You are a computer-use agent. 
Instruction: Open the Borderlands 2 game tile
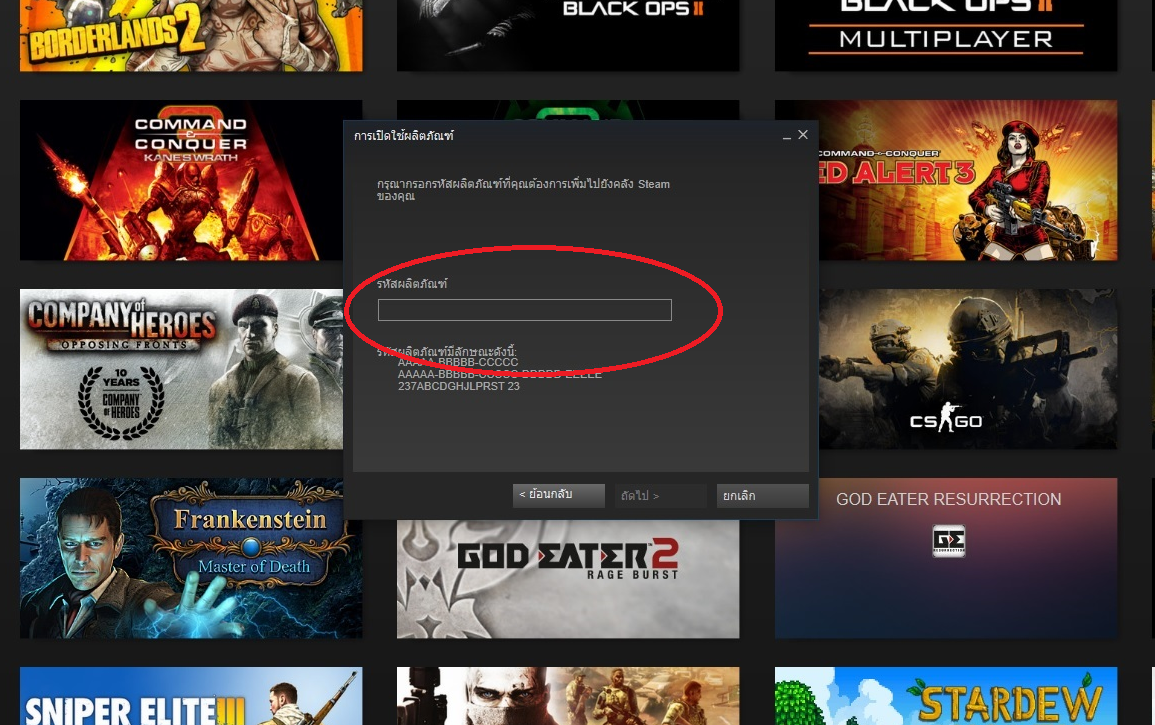[191, 35]
